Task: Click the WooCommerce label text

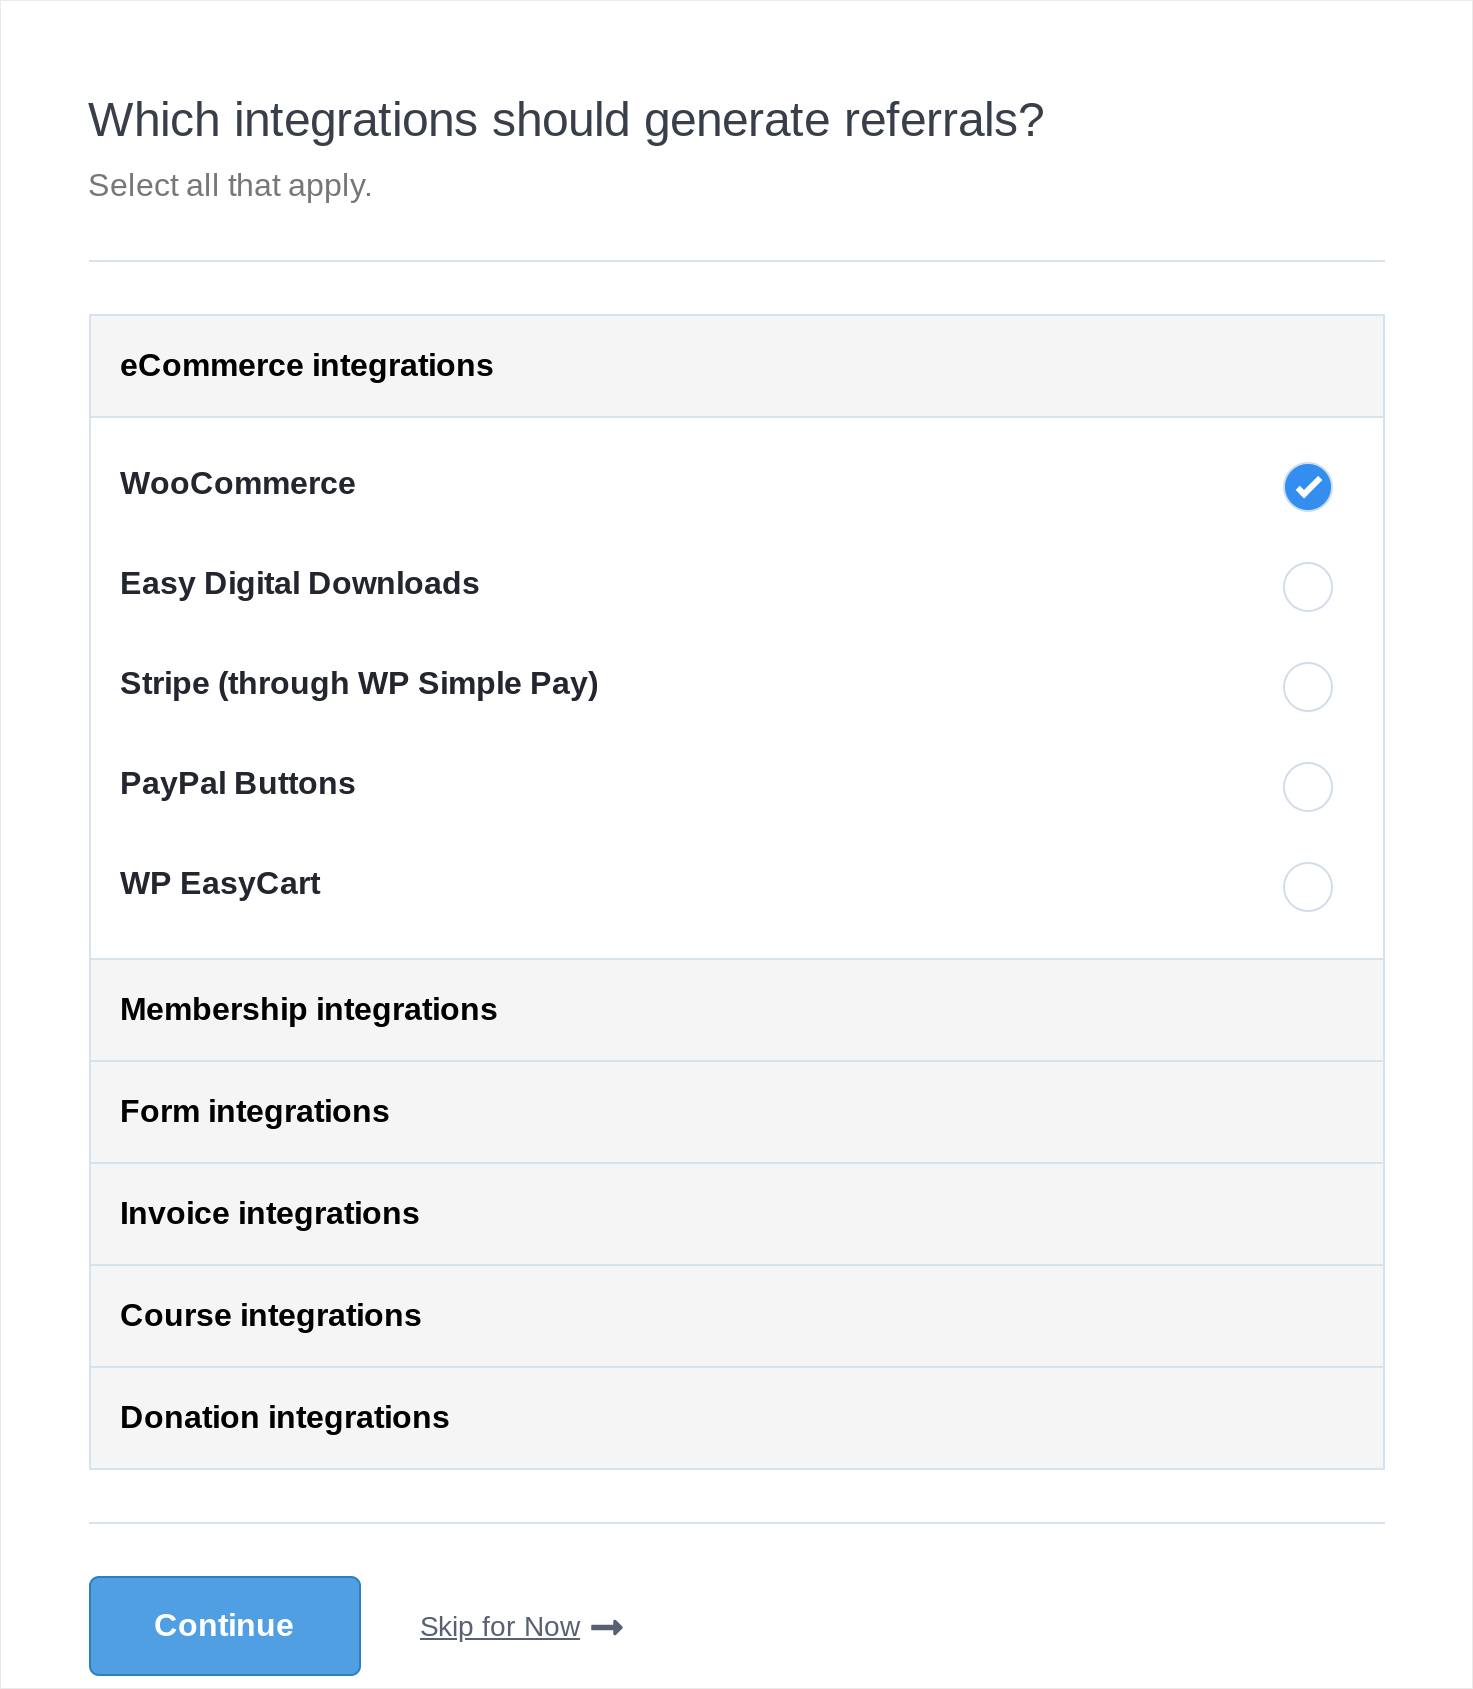Action: coord(237,484)
